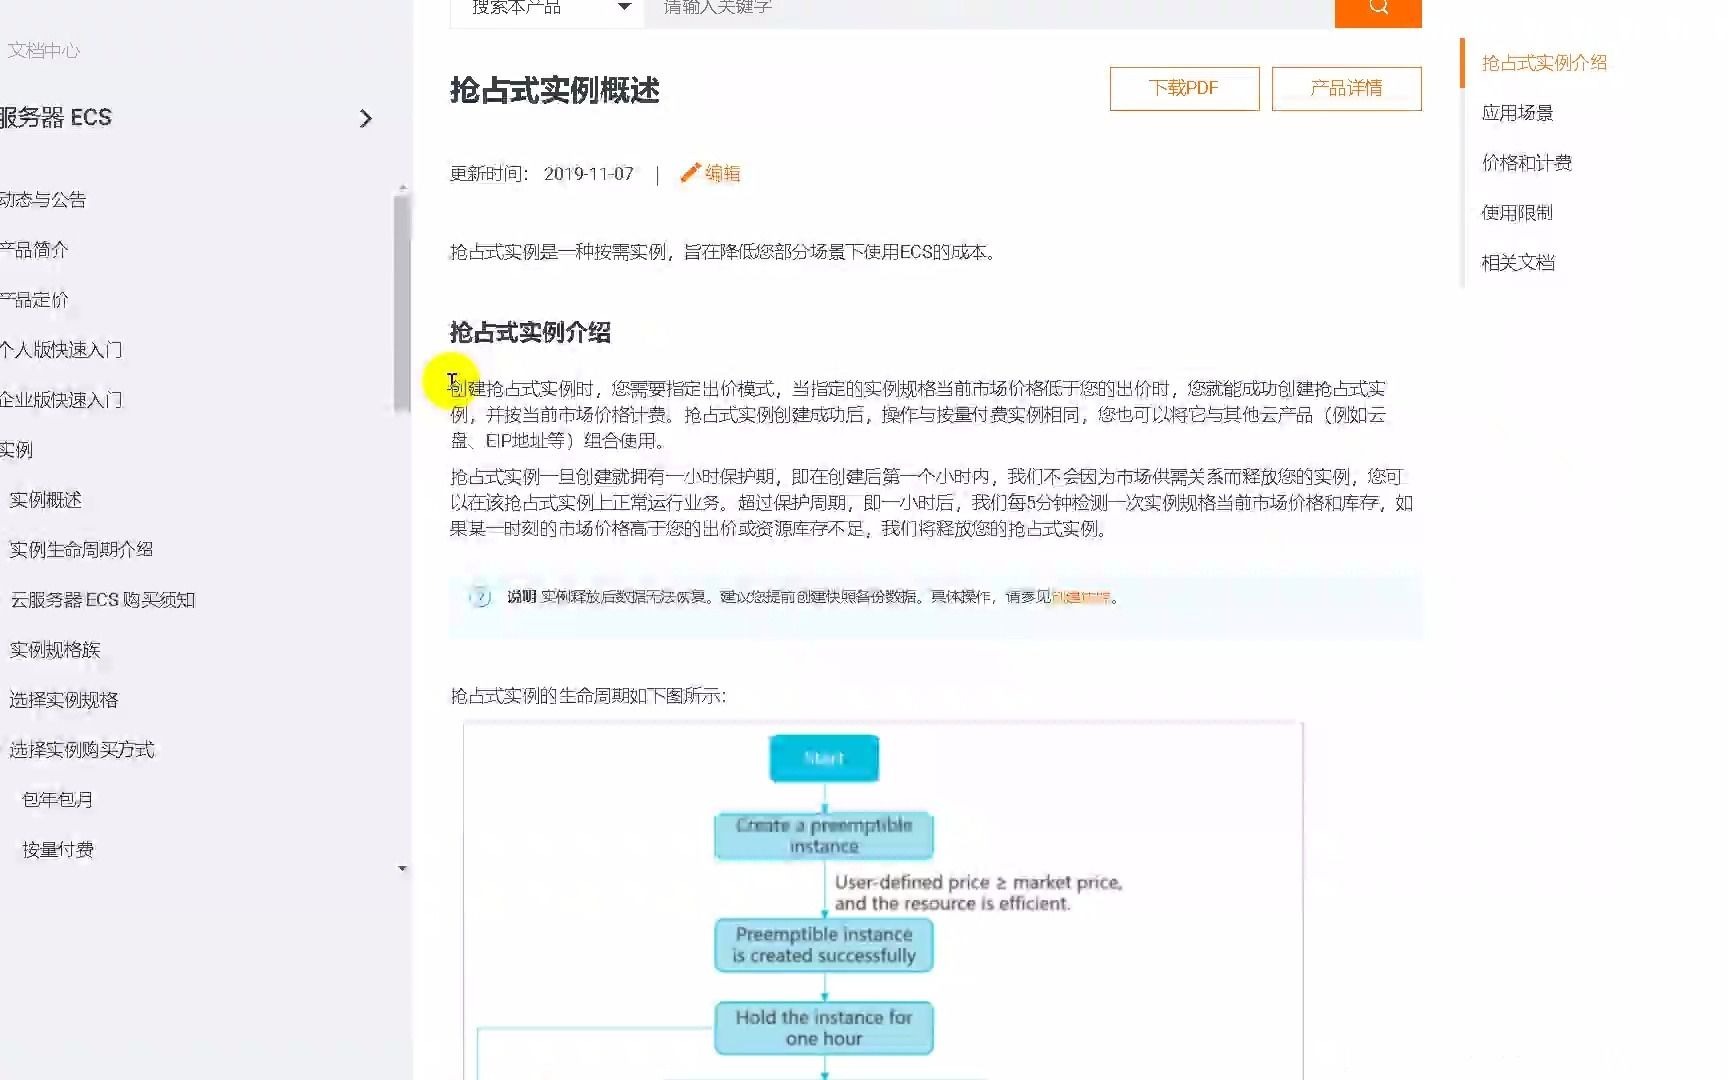
Task: Jump to 价格和计费 section anchor
Action: [1526, 162]
